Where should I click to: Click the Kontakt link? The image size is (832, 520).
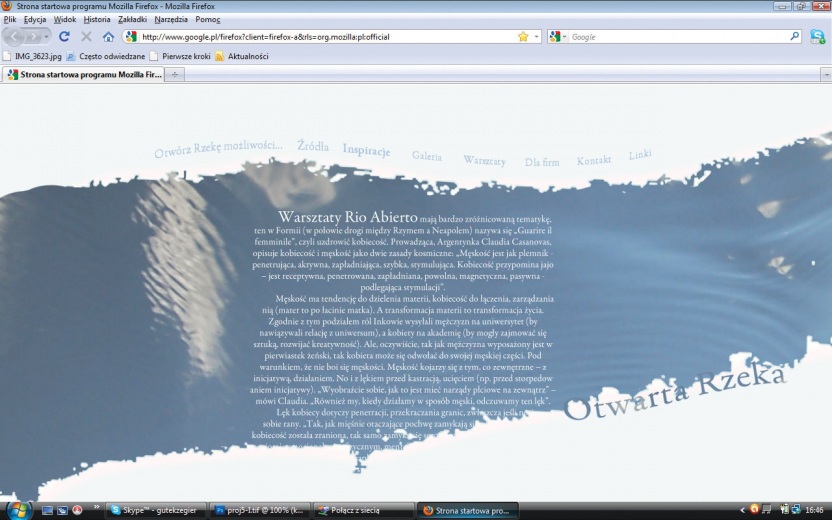(x=593, y=160)
